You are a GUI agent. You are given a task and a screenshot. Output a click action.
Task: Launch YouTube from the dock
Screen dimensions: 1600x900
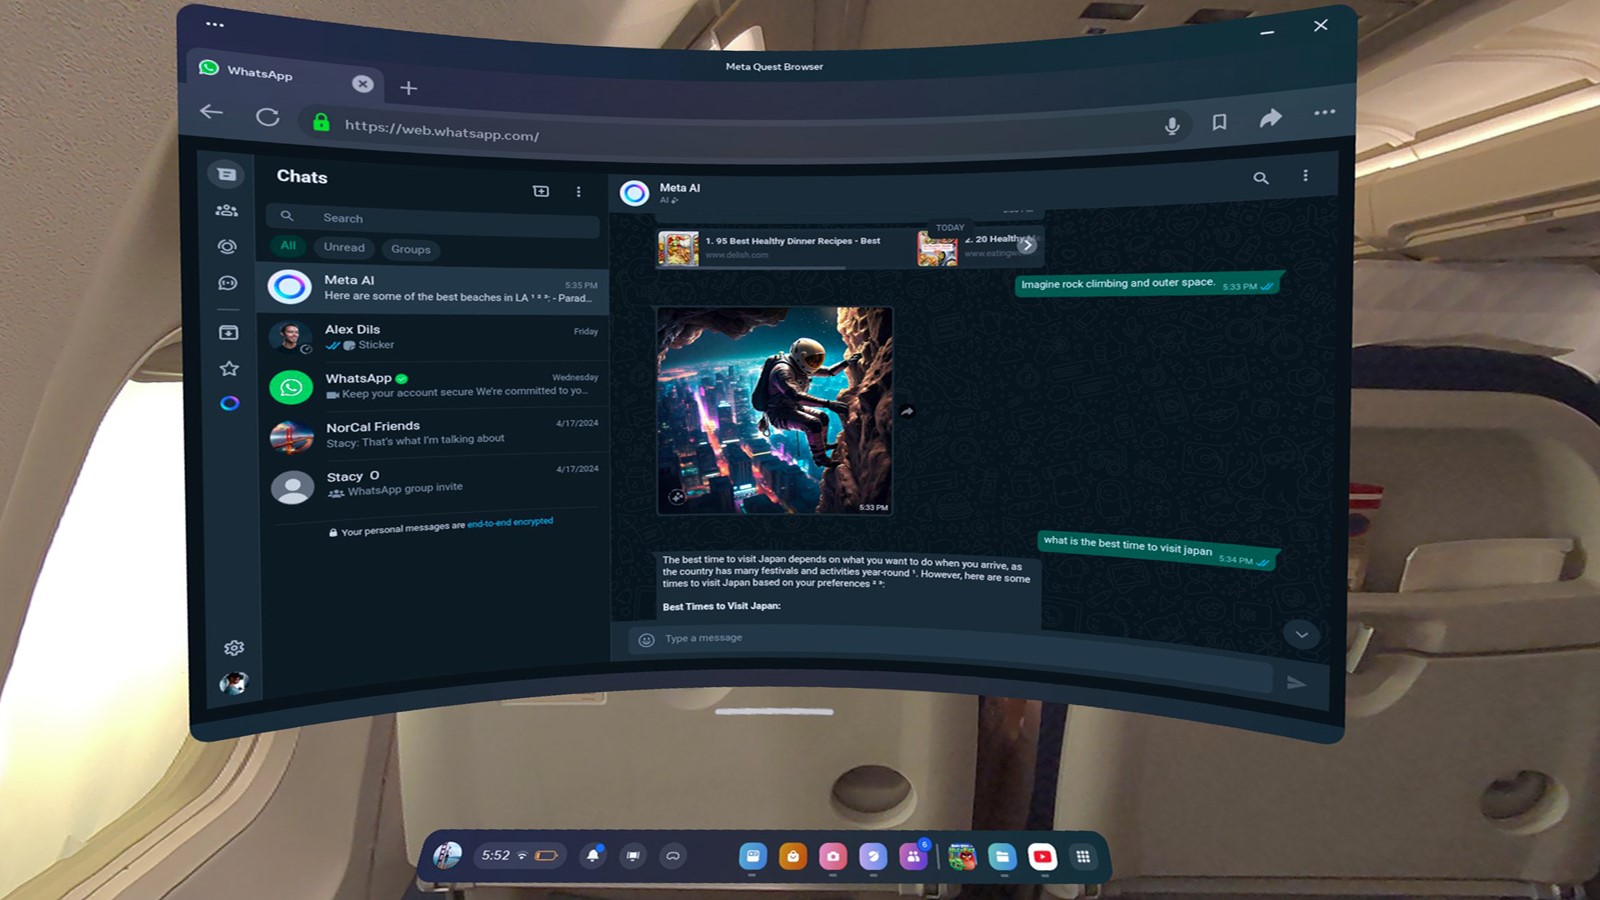pyautogui.click(x=1042, y=857)
